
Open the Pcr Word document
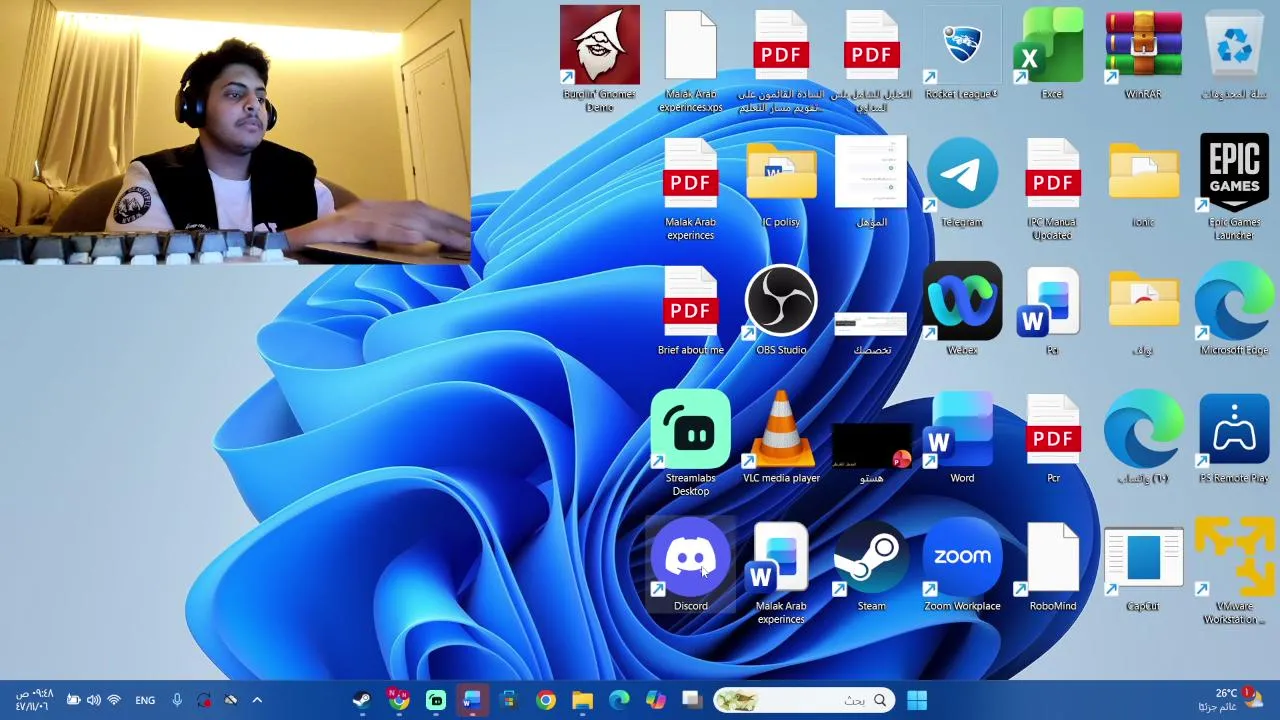tap(1052, 311)
